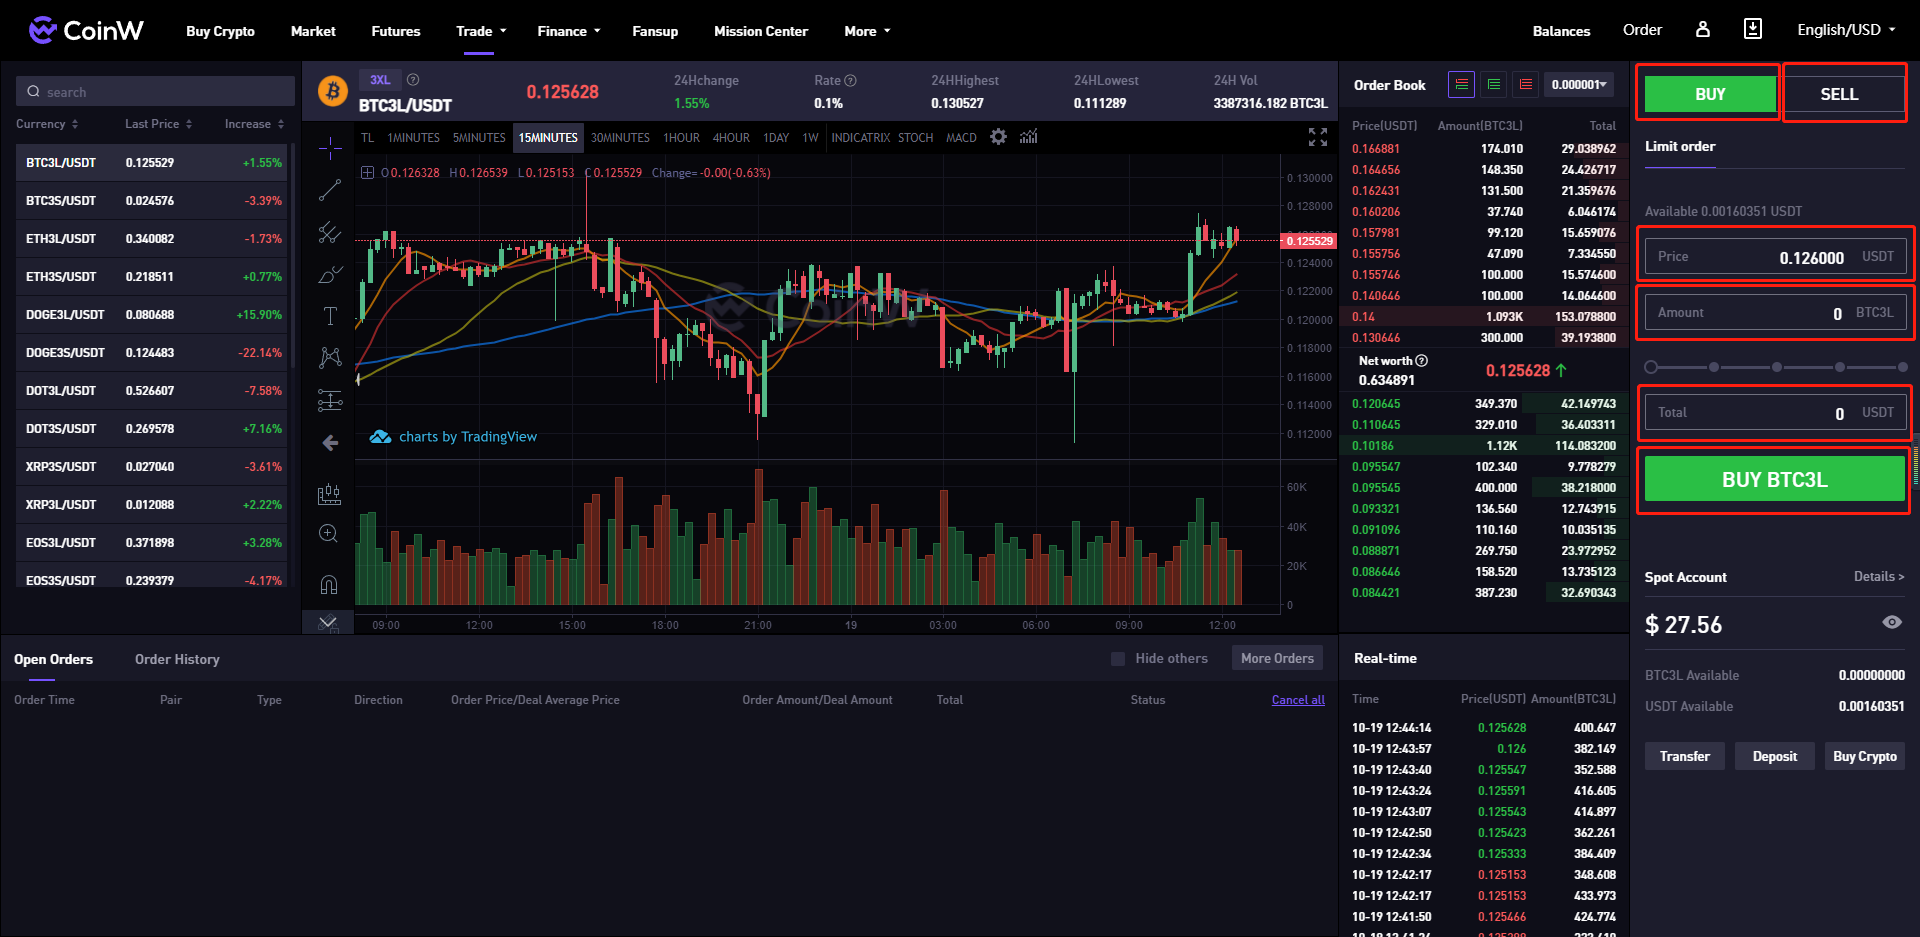
Task: Activate the chart zoom-in tool
Action: tap(328, 534)
